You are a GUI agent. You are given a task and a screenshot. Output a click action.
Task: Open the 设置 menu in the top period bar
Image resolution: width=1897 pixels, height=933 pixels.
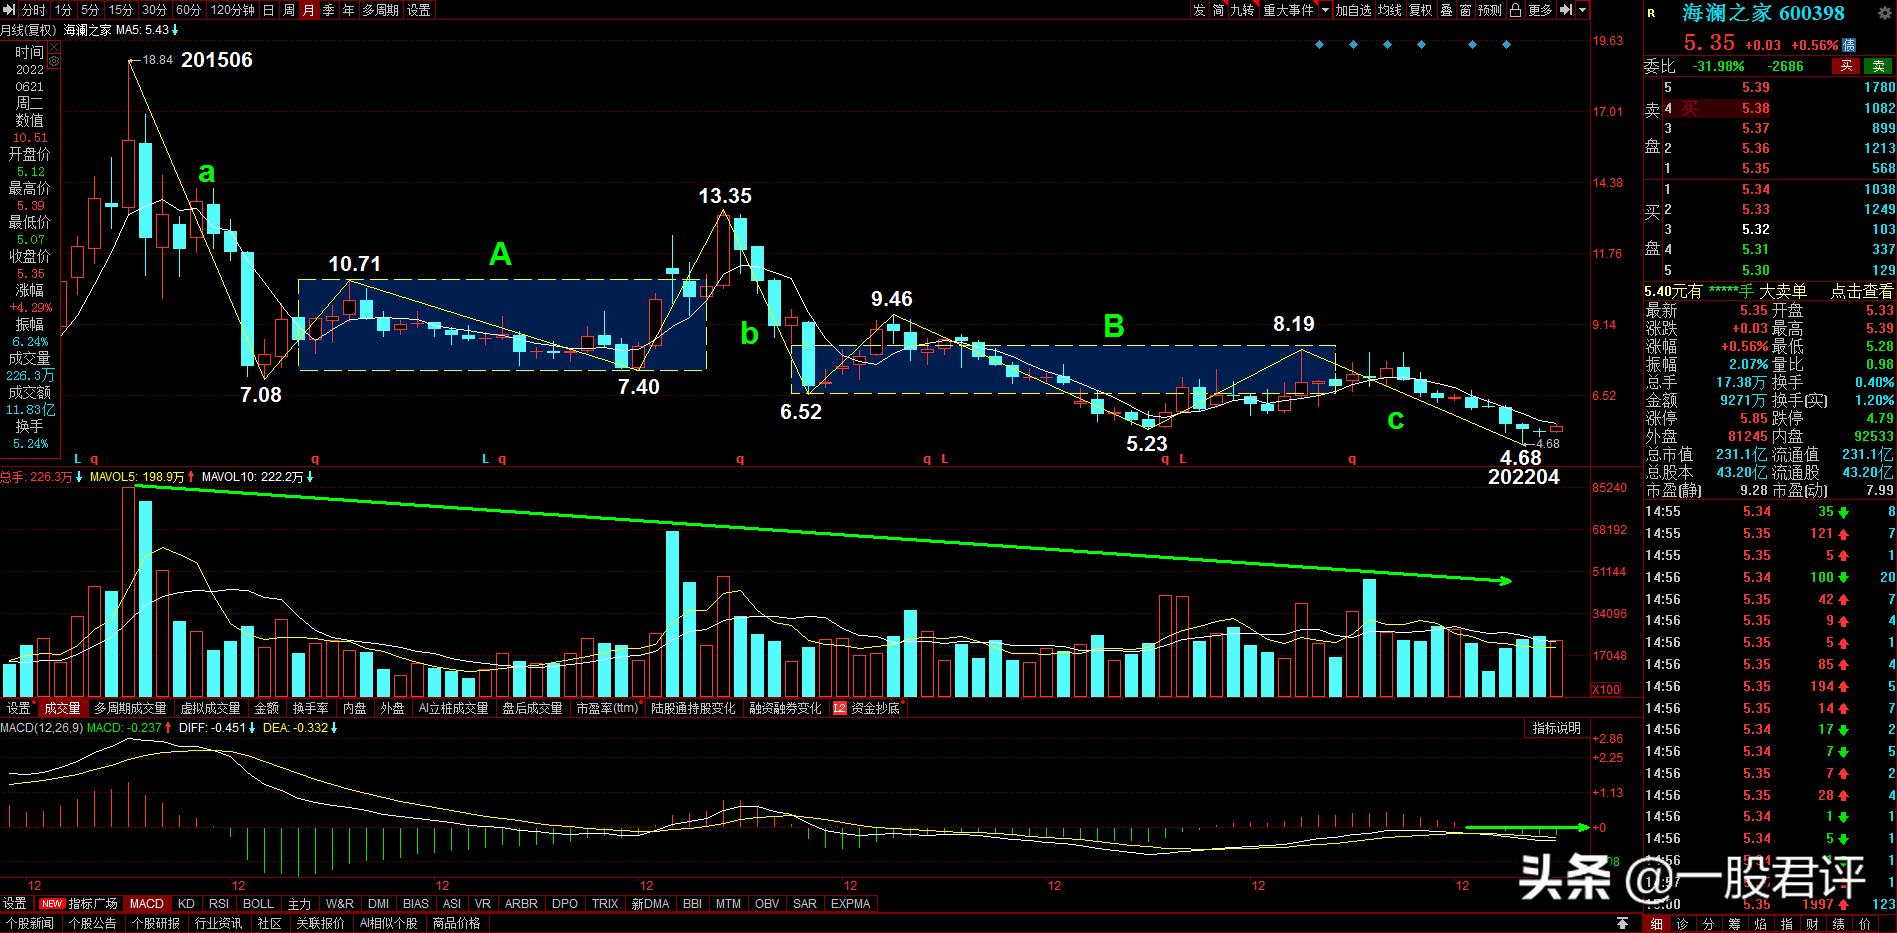[419, 10]
